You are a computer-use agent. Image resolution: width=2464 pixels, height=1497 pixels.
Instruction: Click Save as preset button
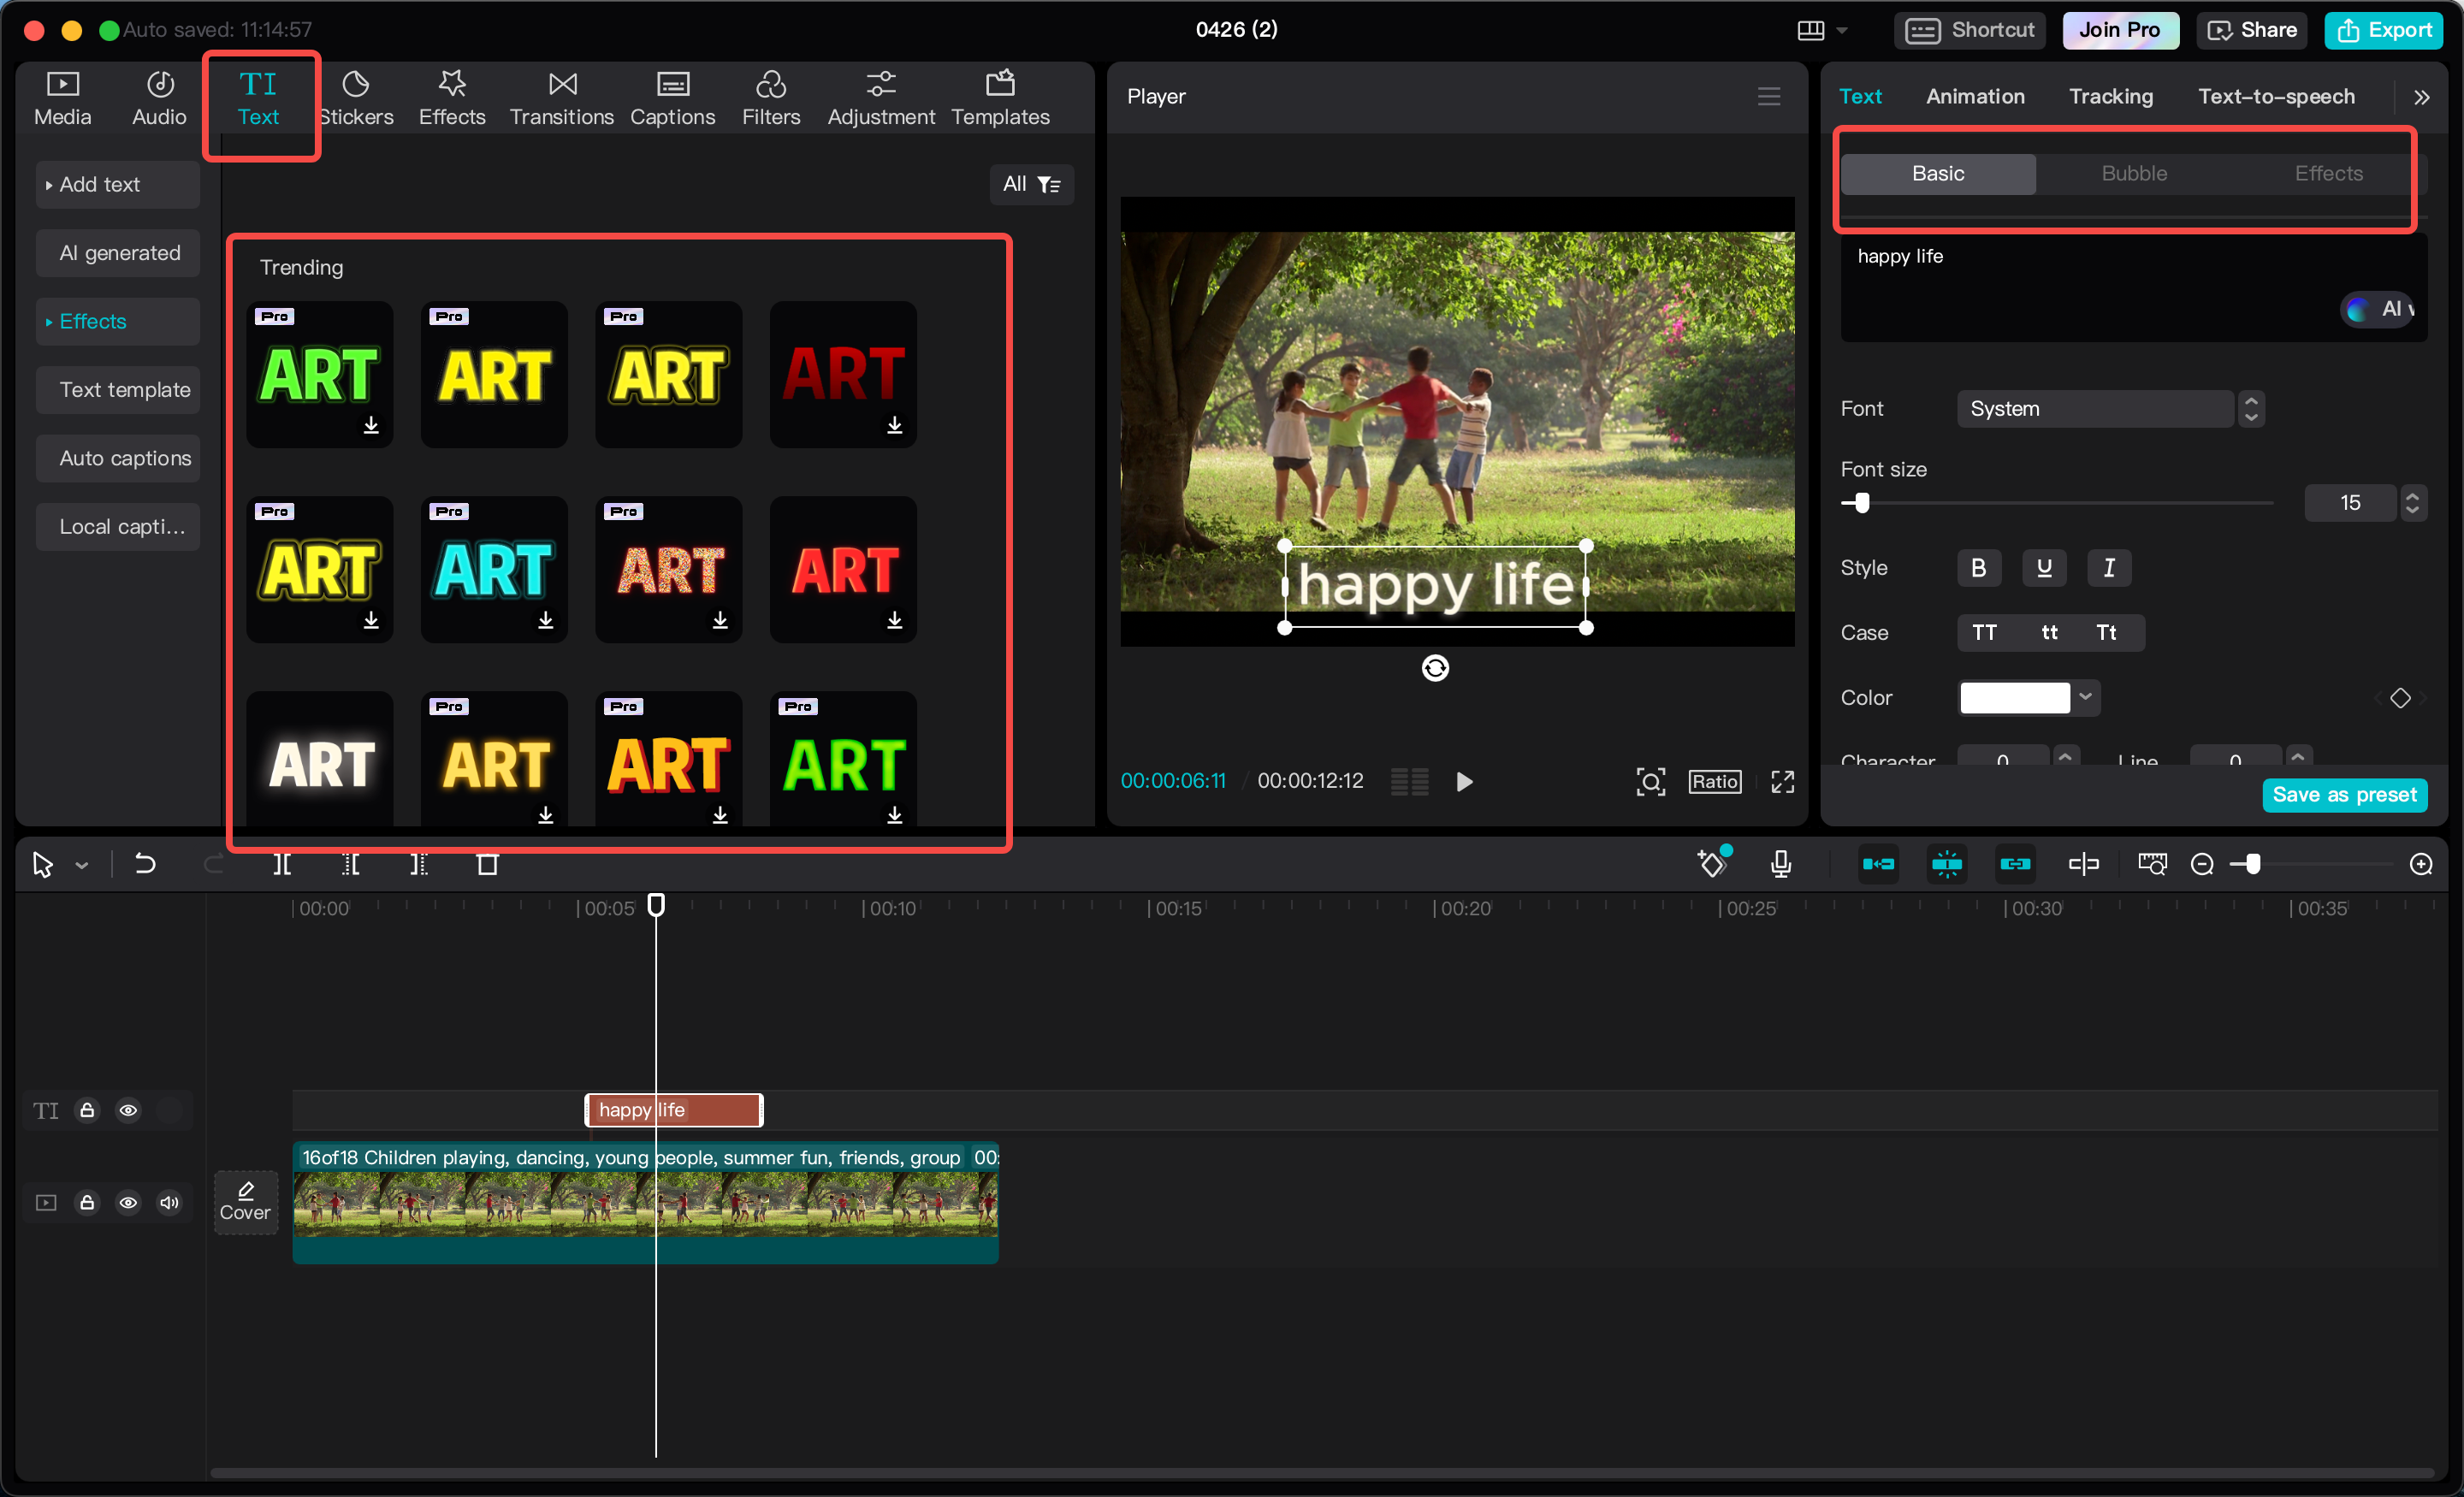pyautogui.click(x=2343, y=795)
